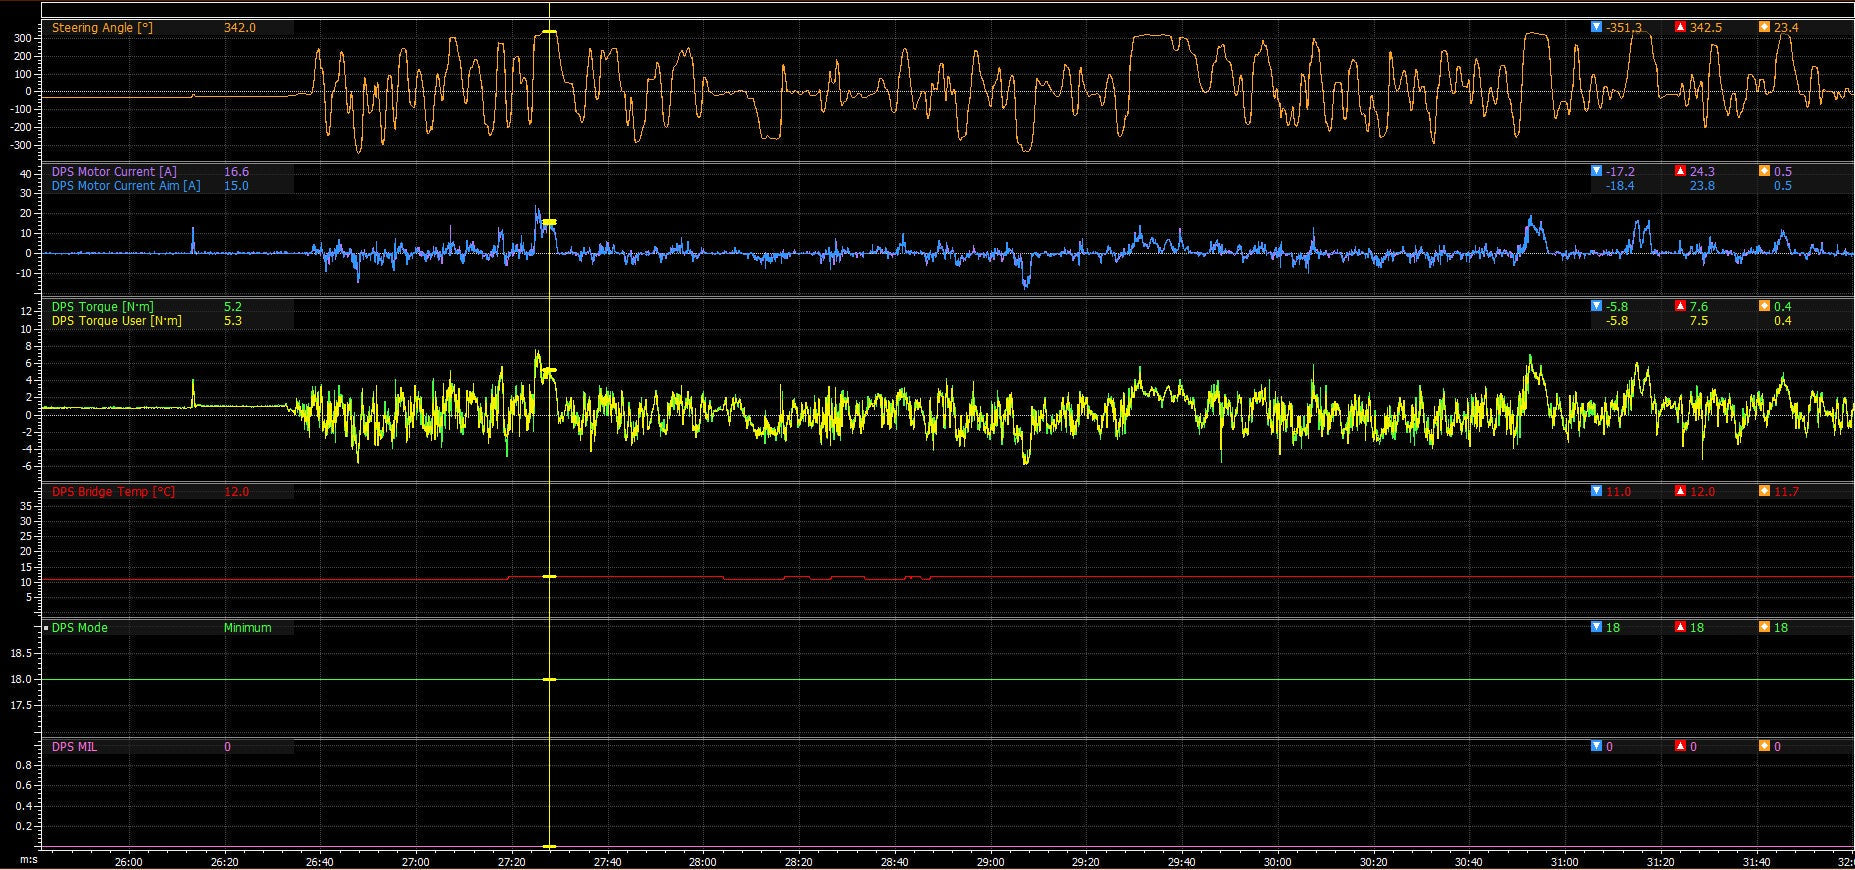
Task: Click the yellow cursor marker on Bridge Temp
Action: pos(549,577)
